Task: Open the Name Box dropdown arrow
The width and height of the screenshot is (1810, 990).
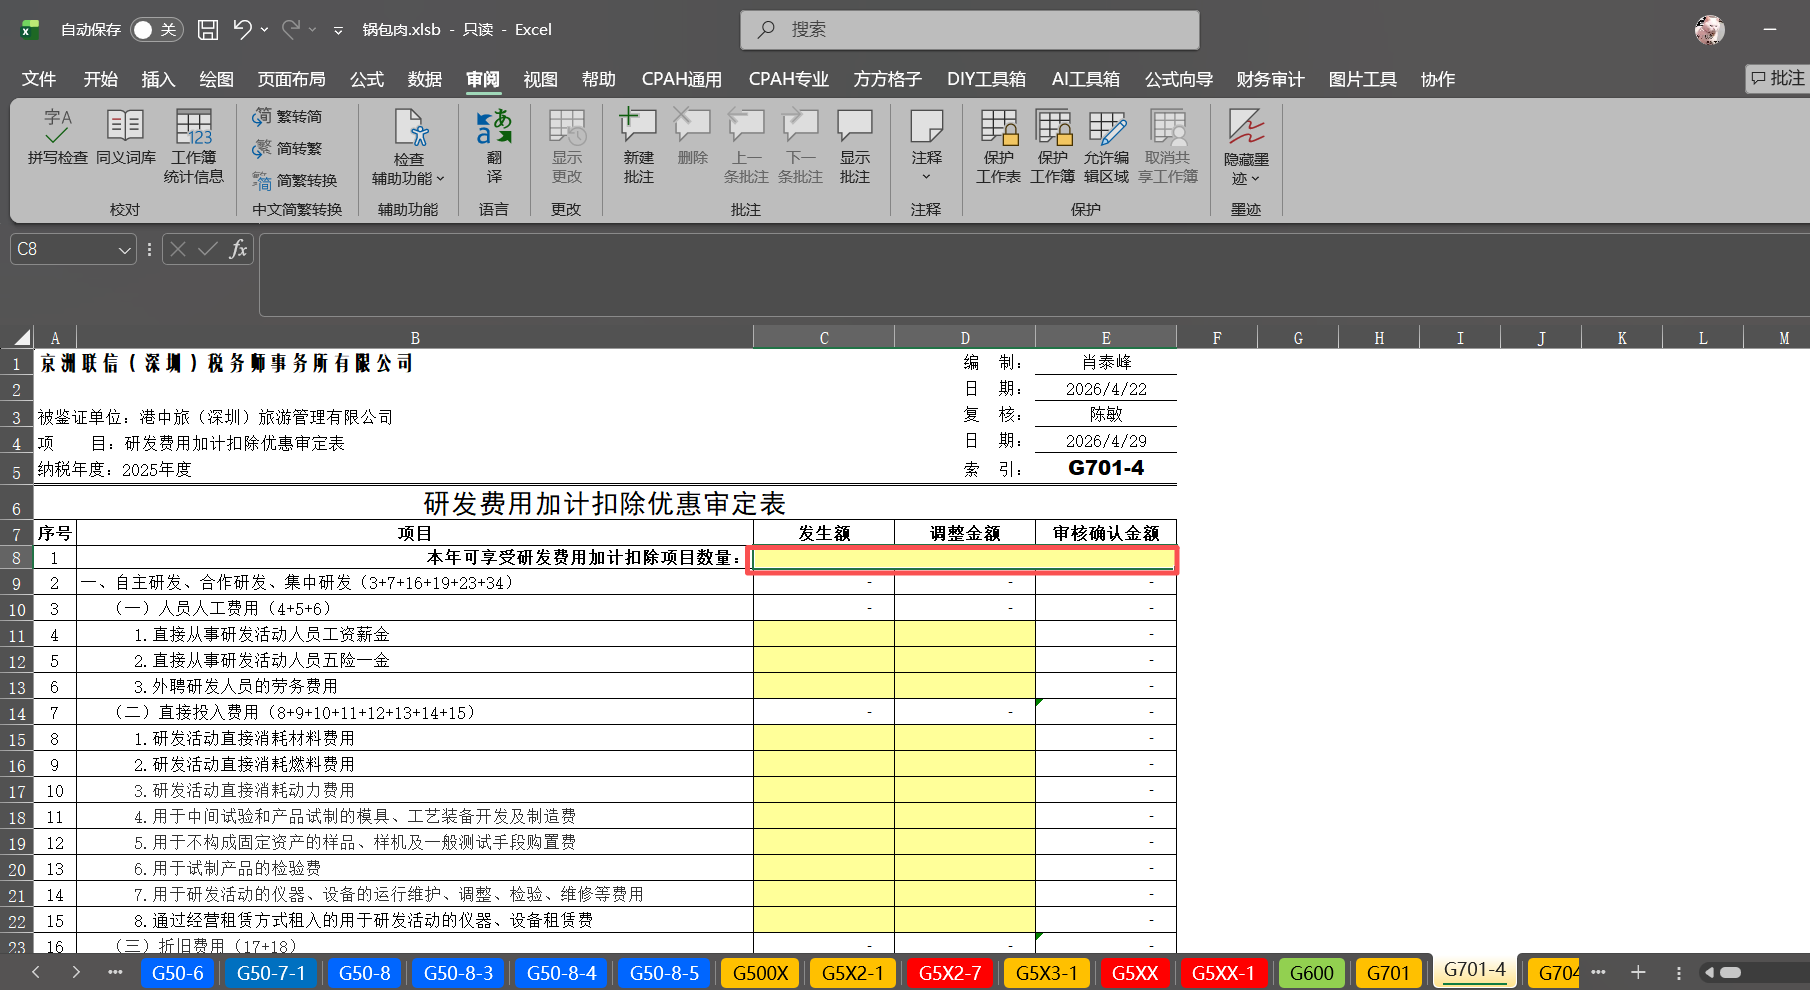Action: pyautogui.click(x=124, y=250)
